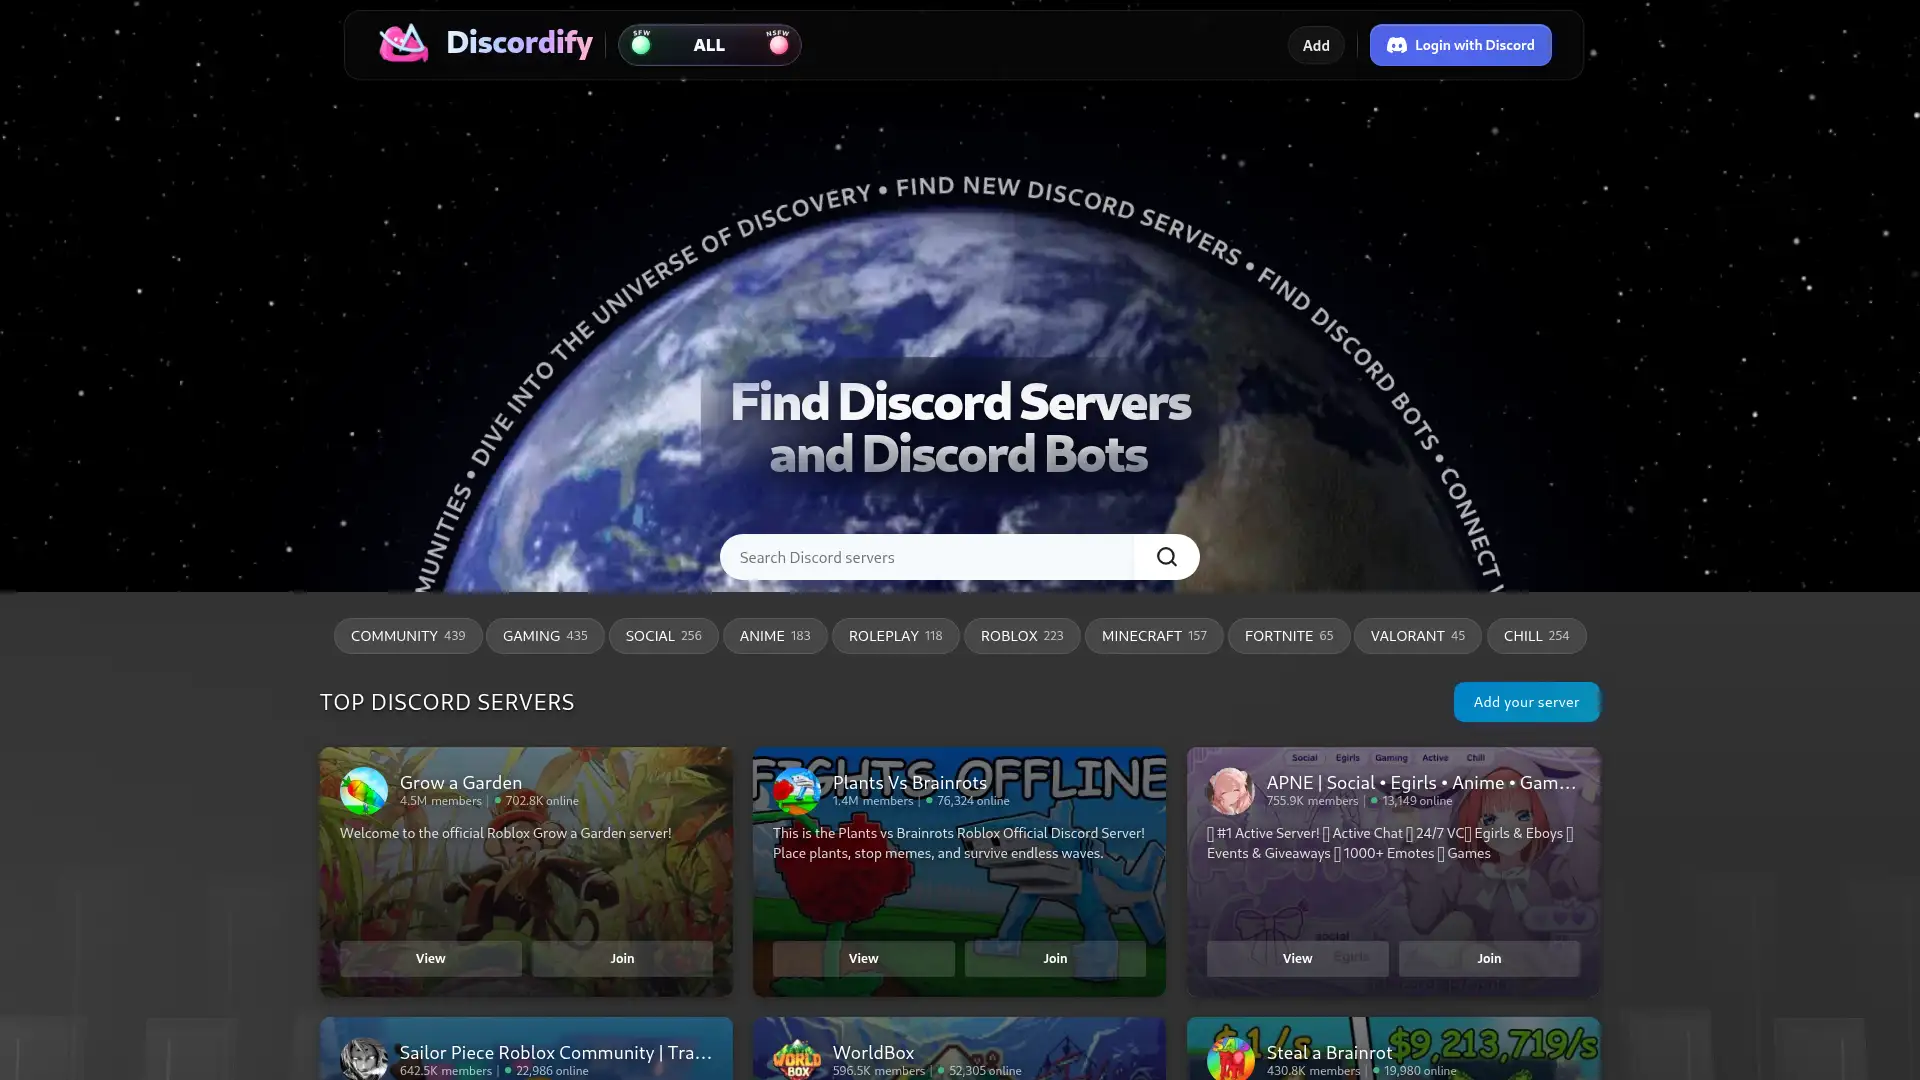Join the Grow a Garden server
Screen dimensions: 1920x1080
(622, 958)
